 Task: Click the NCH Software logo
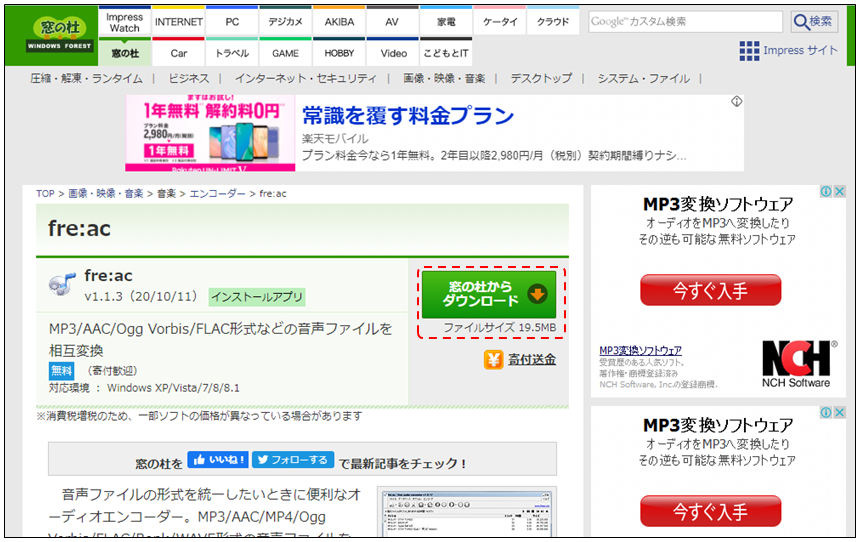[799, 364]
